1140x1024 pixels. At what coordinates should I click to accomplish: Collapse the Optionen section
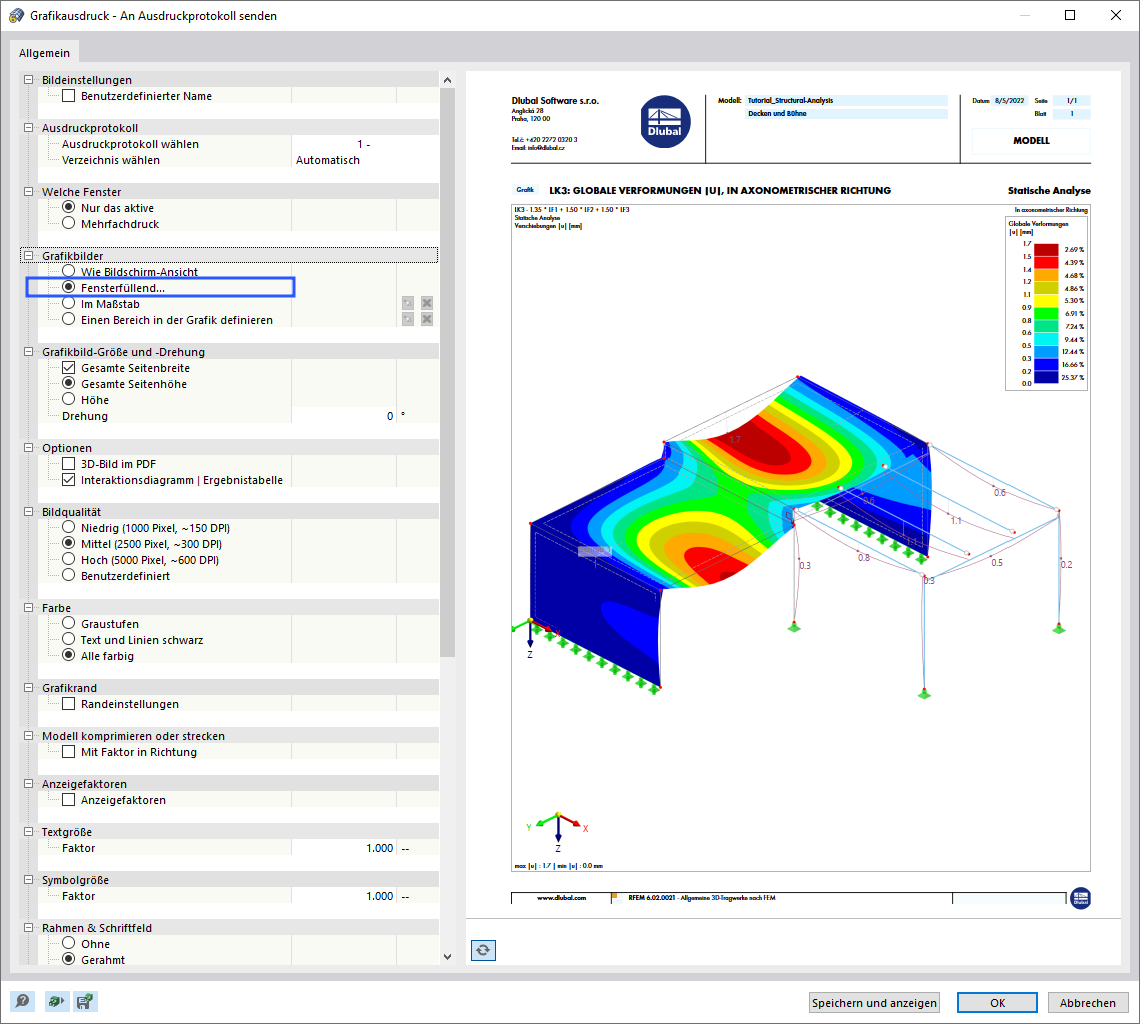click(x=28, y=448)
